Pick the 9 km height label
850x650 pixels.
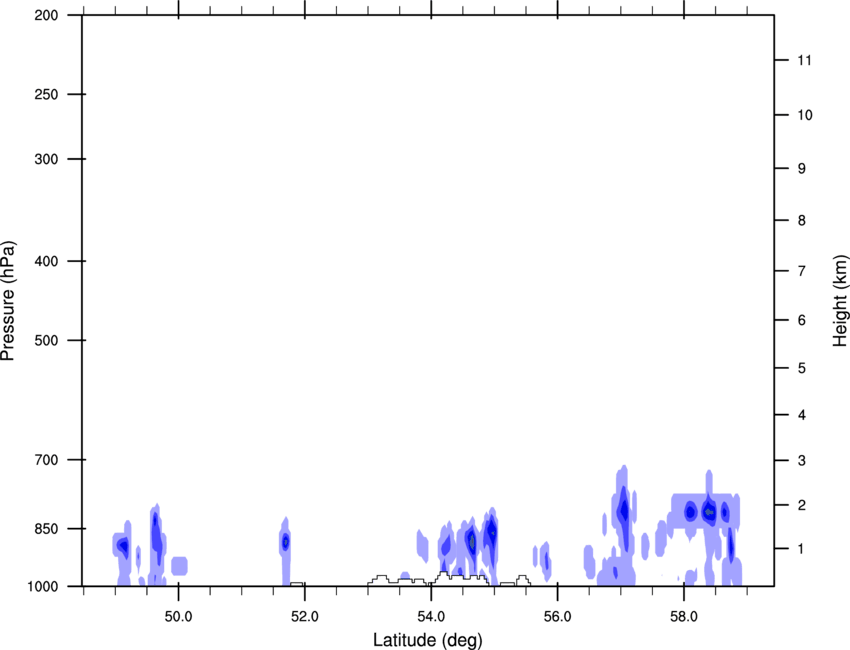pos(802,169)
